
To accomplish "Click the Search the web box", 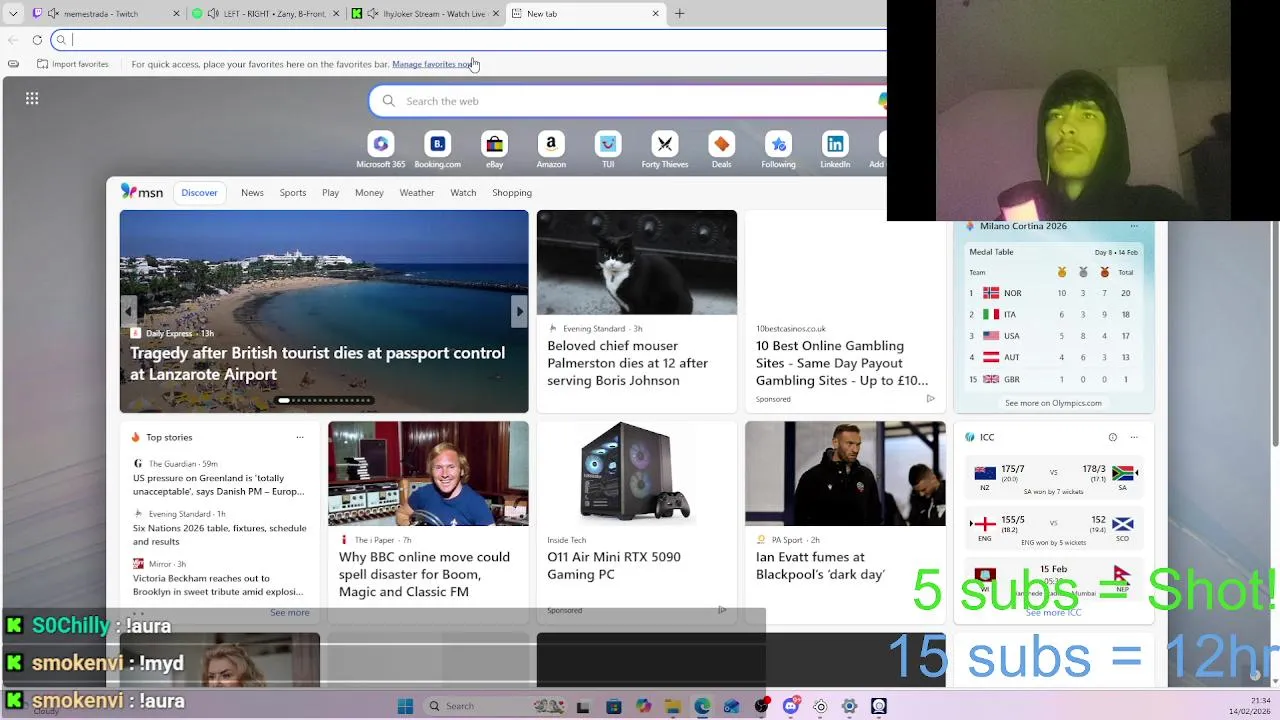I will tap(630, 101).
